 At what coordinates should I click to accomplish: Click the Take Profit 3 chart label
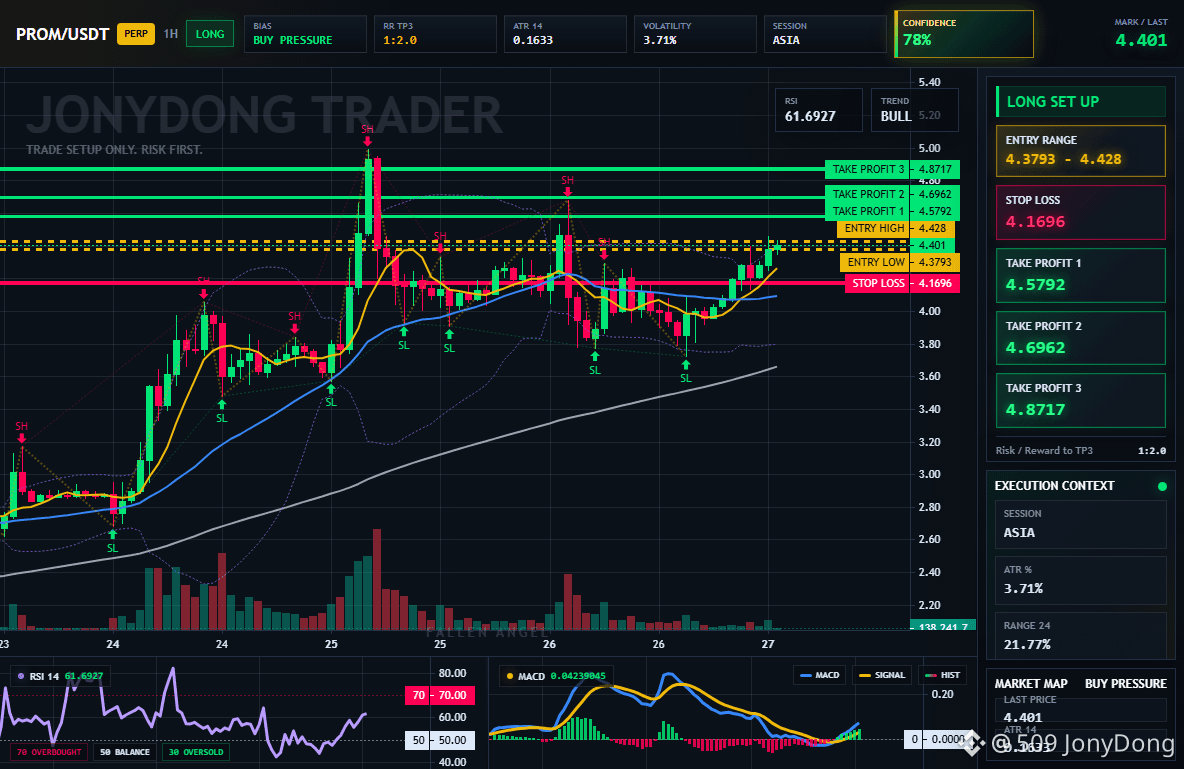868,169
